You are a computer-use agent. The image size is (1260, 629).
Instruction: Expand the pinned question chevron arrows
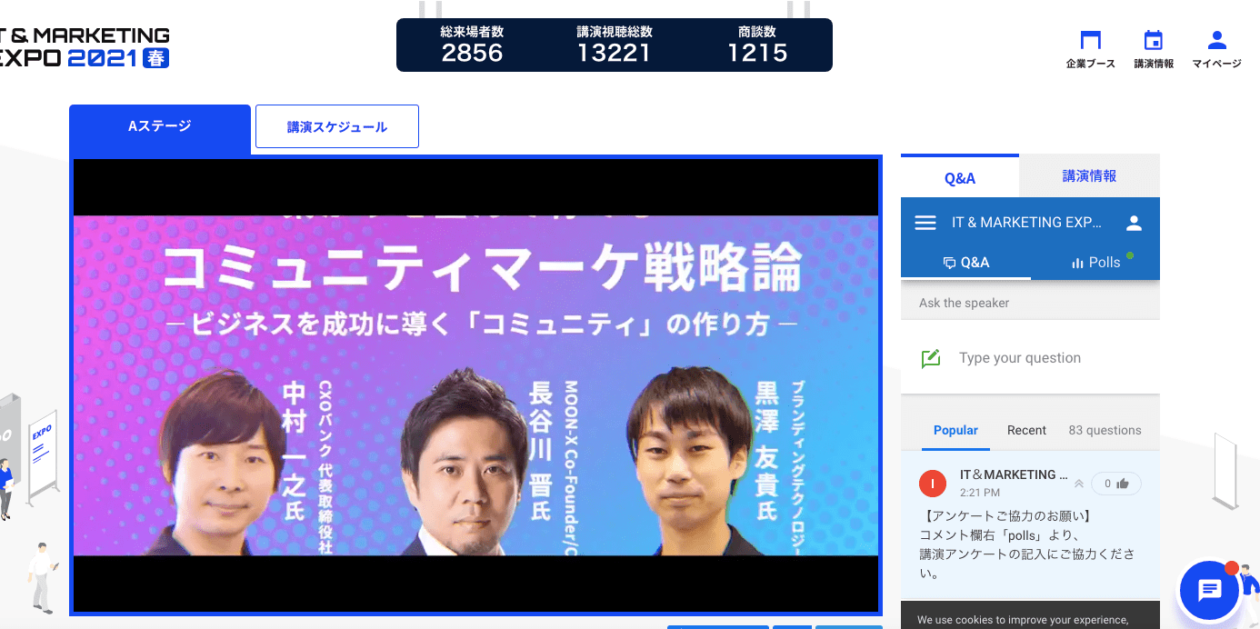[x=1078, y=484]
